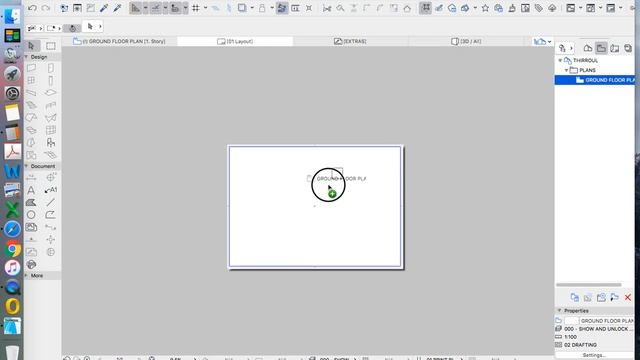The image size is (640, 360).
Task: Open Safari from the Dock
Action: (12, 229)
